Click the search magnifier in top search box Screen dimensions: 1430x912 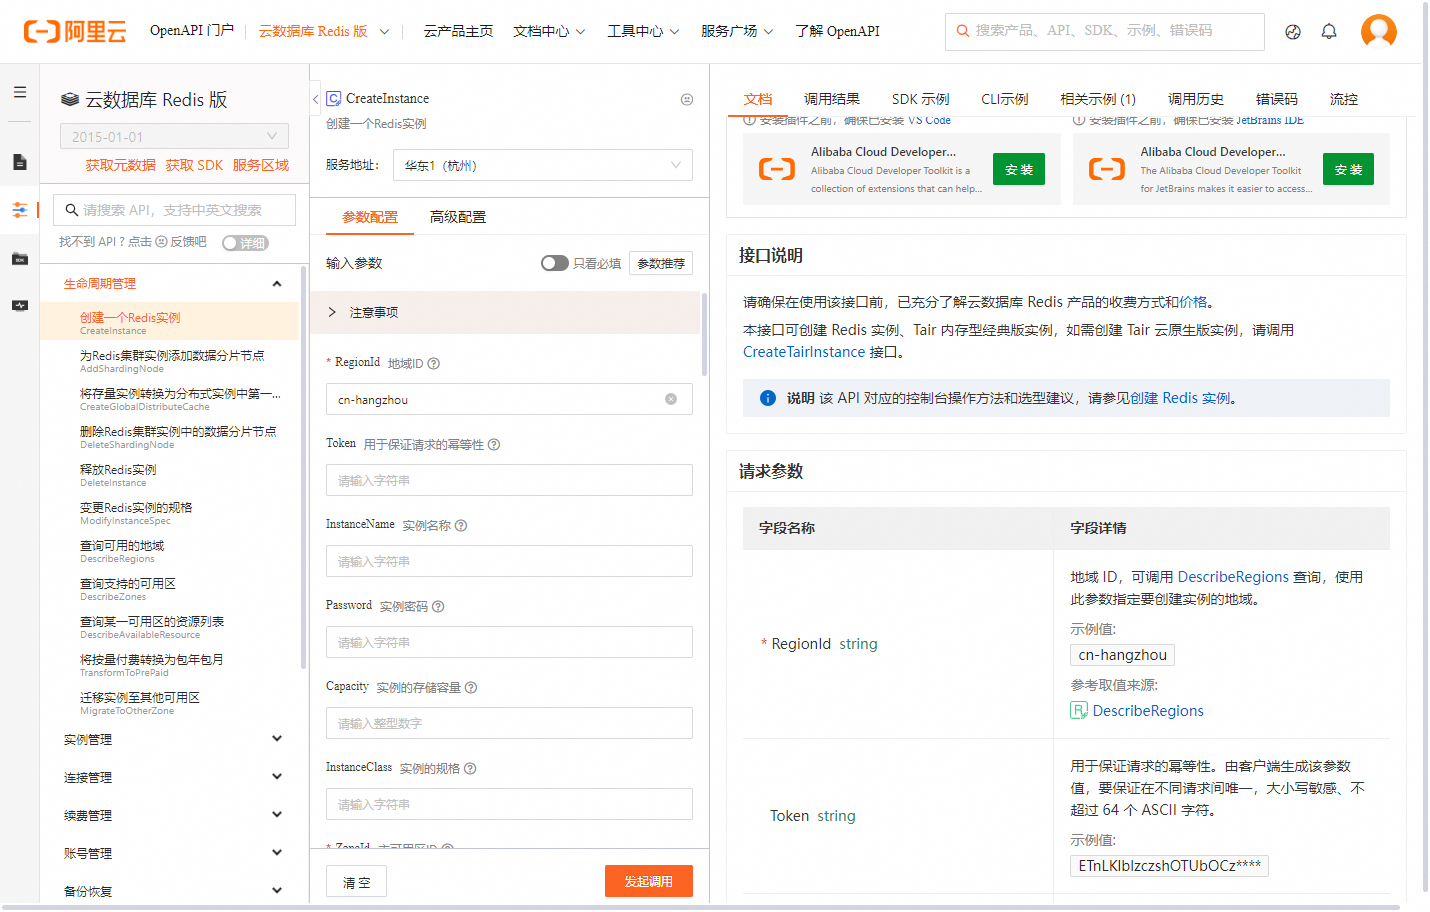(962, 31)
